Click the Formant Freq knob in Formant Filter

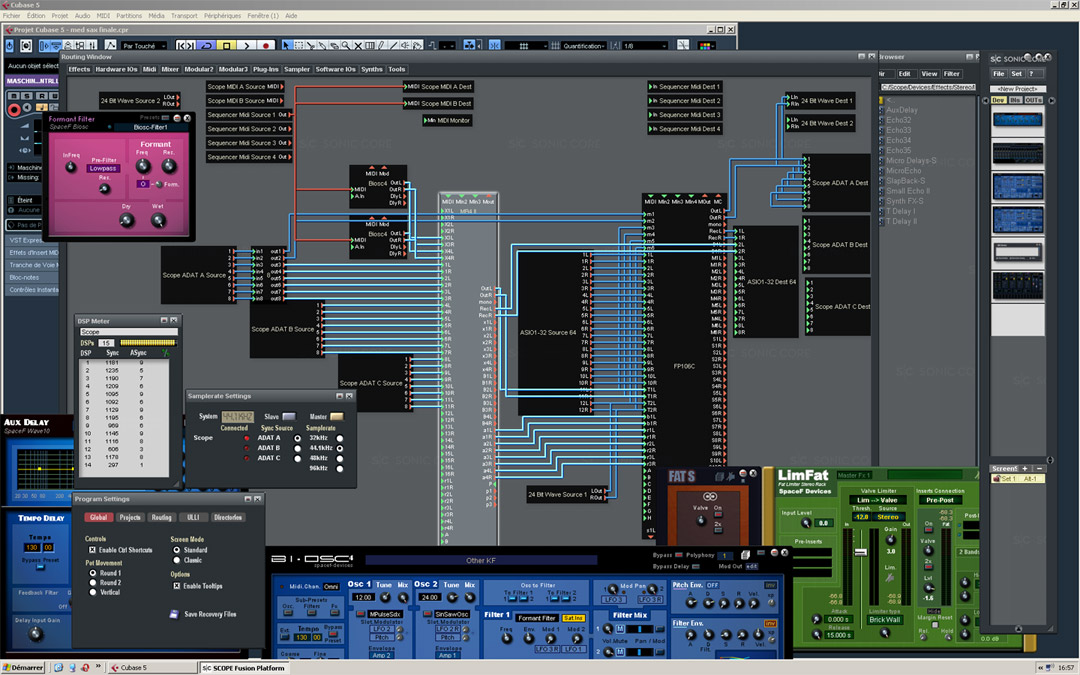143,165
